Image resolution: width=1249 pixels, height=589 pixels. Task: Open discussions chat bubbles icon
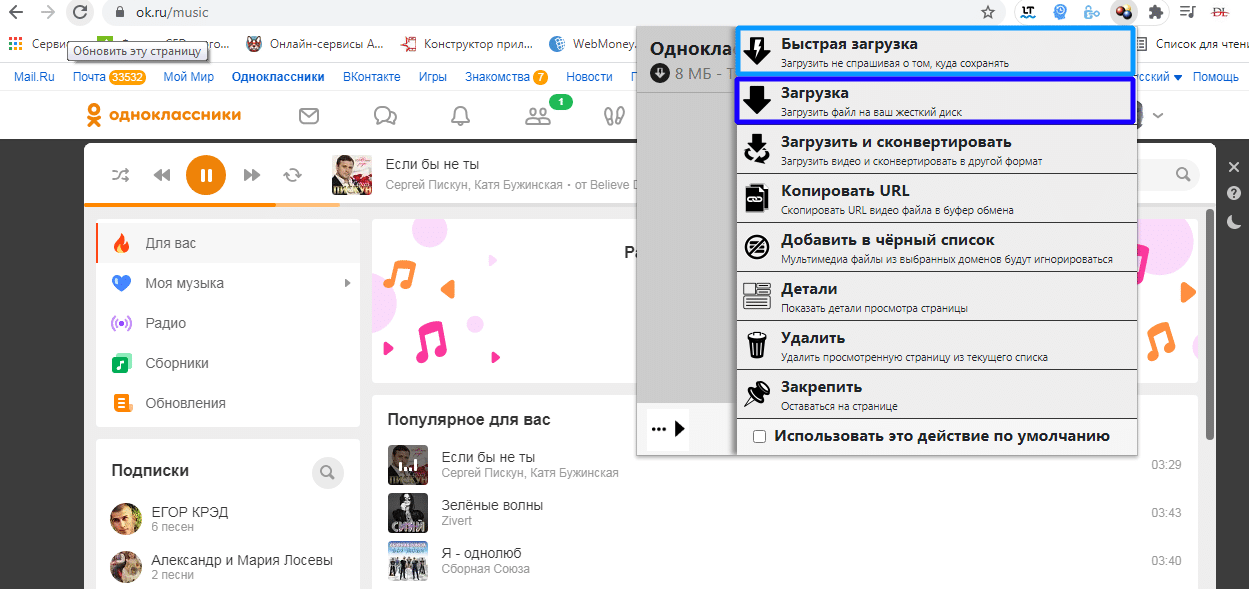385,116
